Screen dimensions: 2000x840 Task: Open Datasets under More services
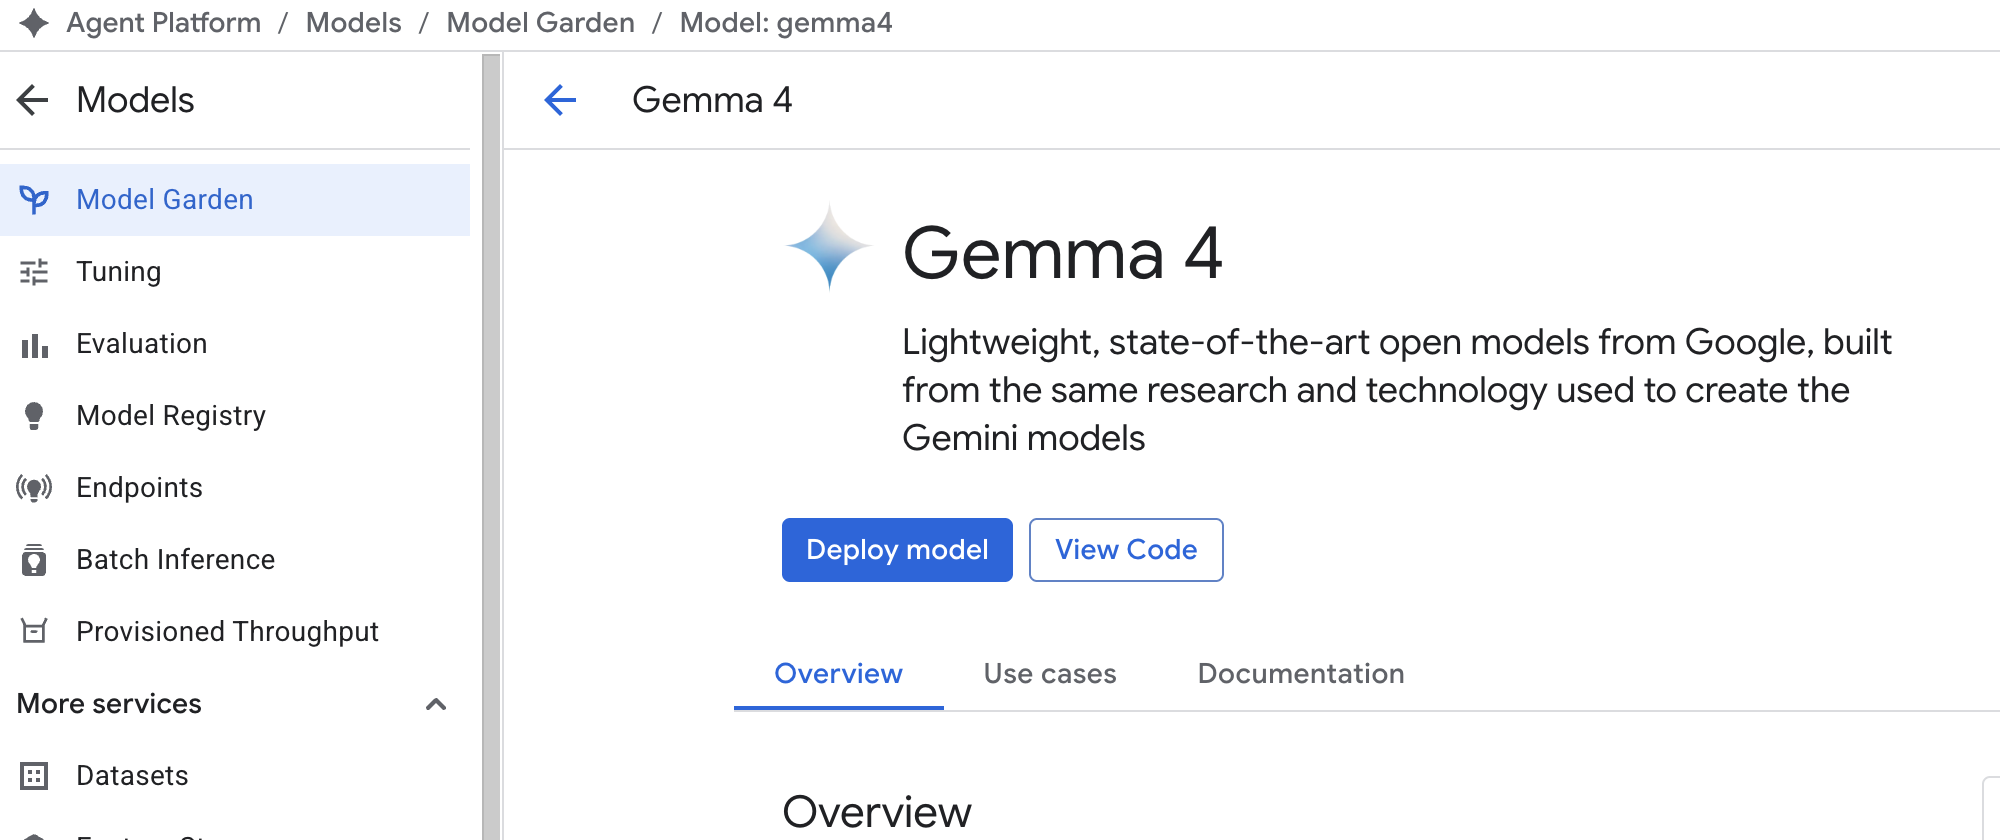click(235, 776)
